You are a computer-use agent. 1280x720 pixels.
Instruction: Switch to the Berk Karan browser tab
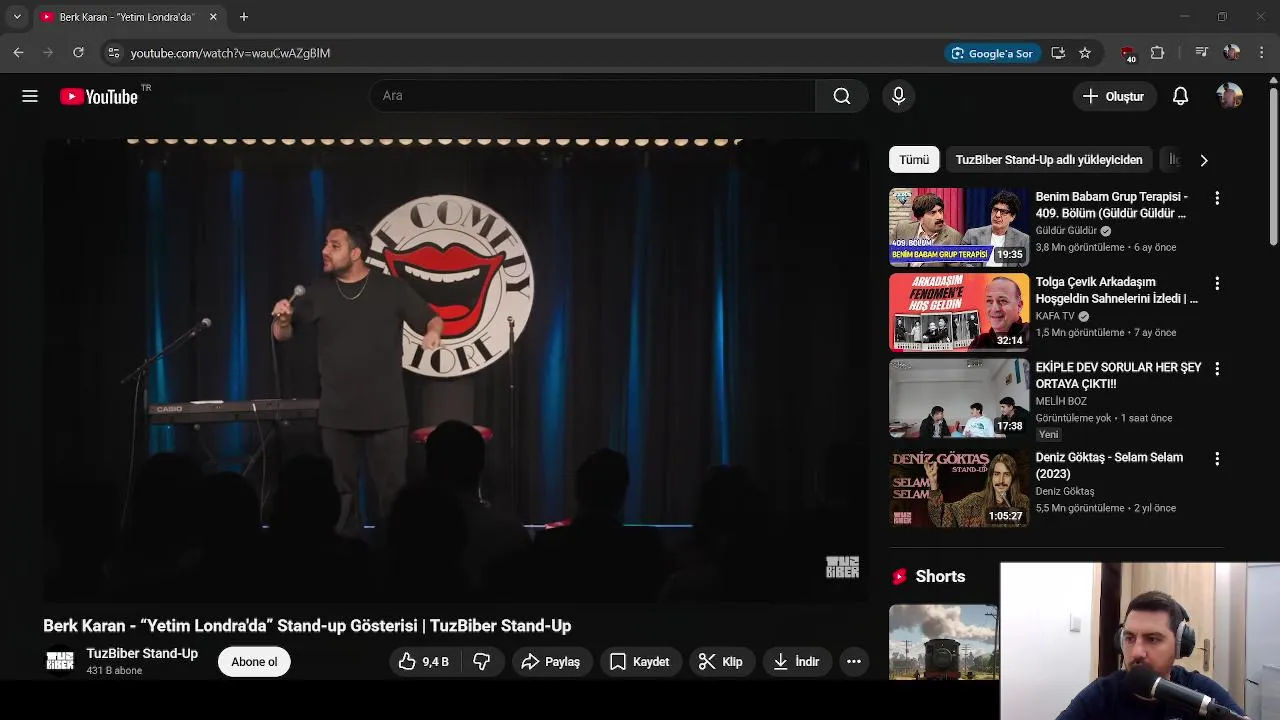(x=128, y=17)
